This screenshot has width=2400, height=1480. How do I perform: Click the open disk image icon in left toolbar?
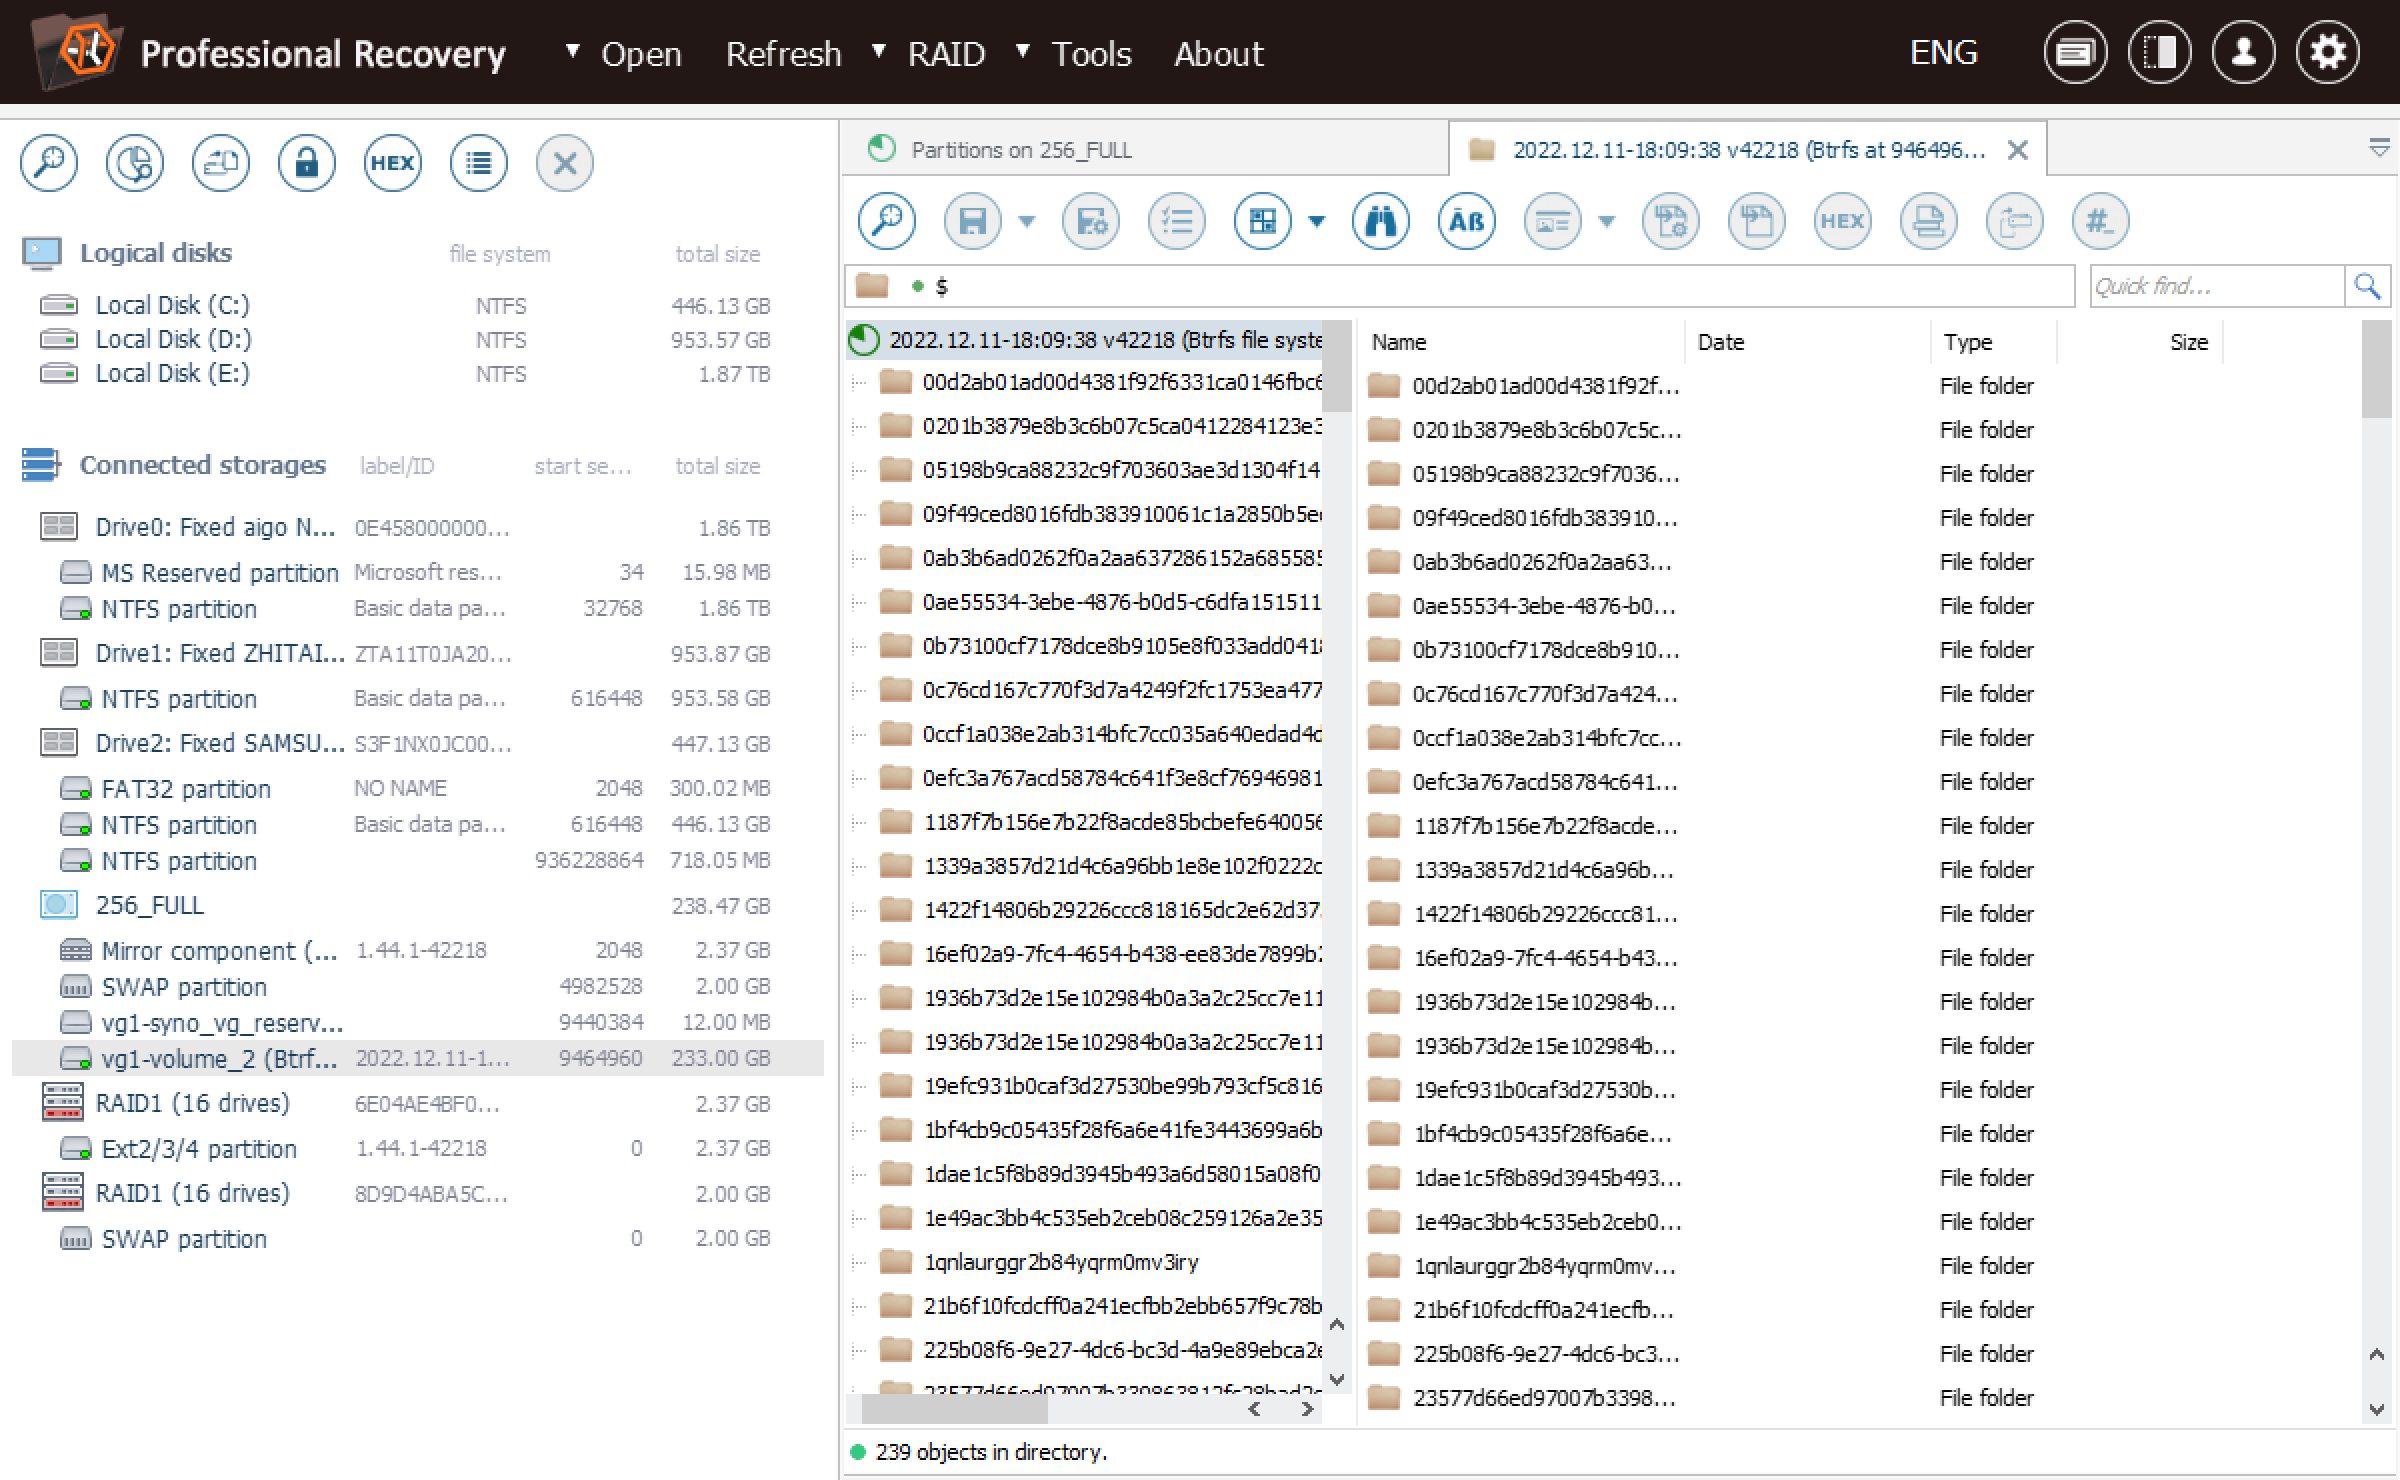221,163
